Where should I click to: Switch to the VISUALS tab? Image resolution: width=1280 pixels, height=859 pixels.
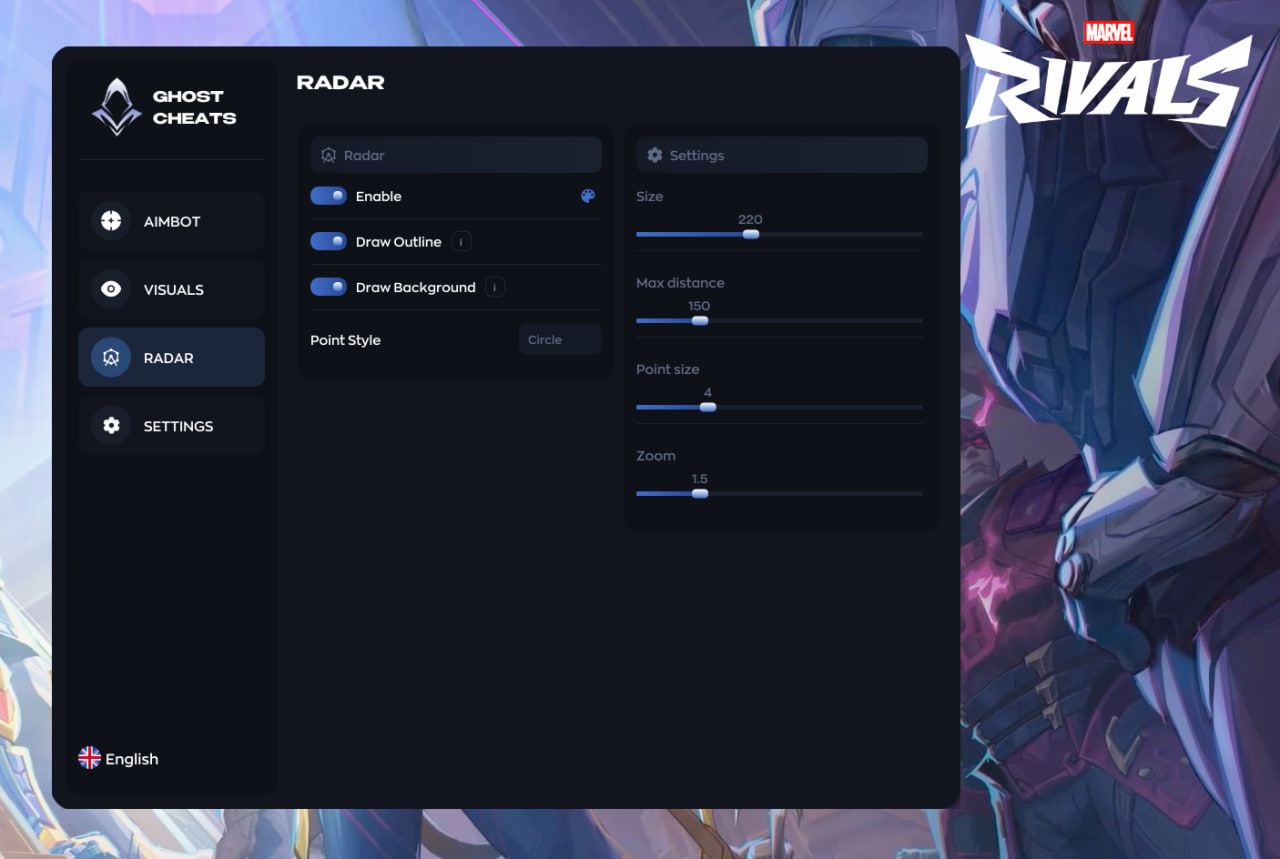[x=171, y=289]
